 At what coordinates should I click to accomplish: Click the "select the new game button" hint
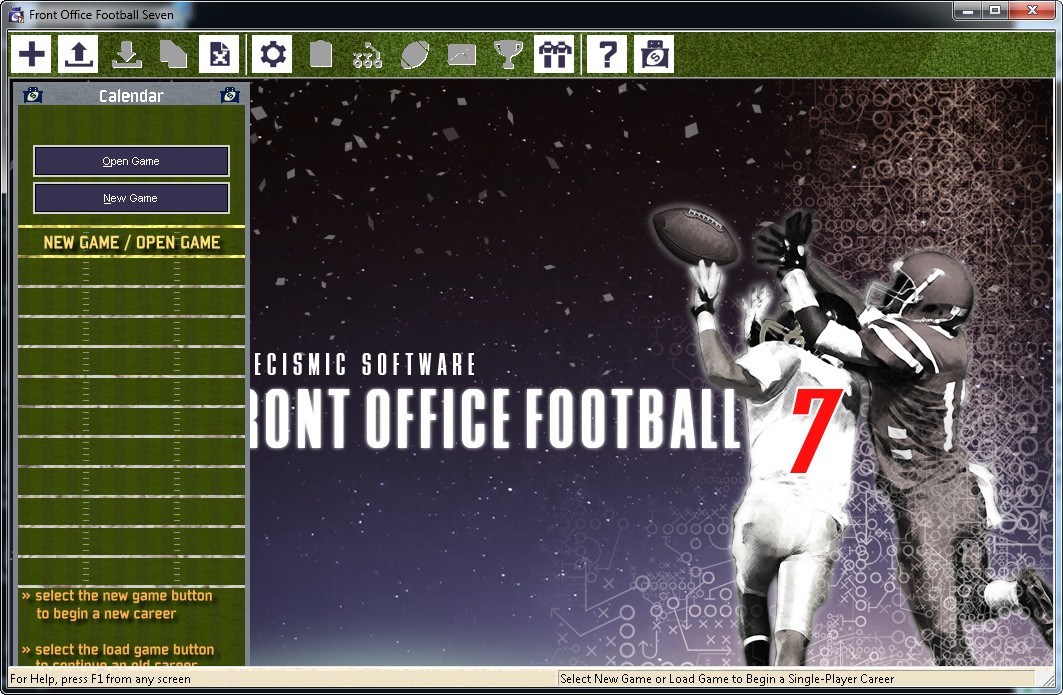coord(117,605)
